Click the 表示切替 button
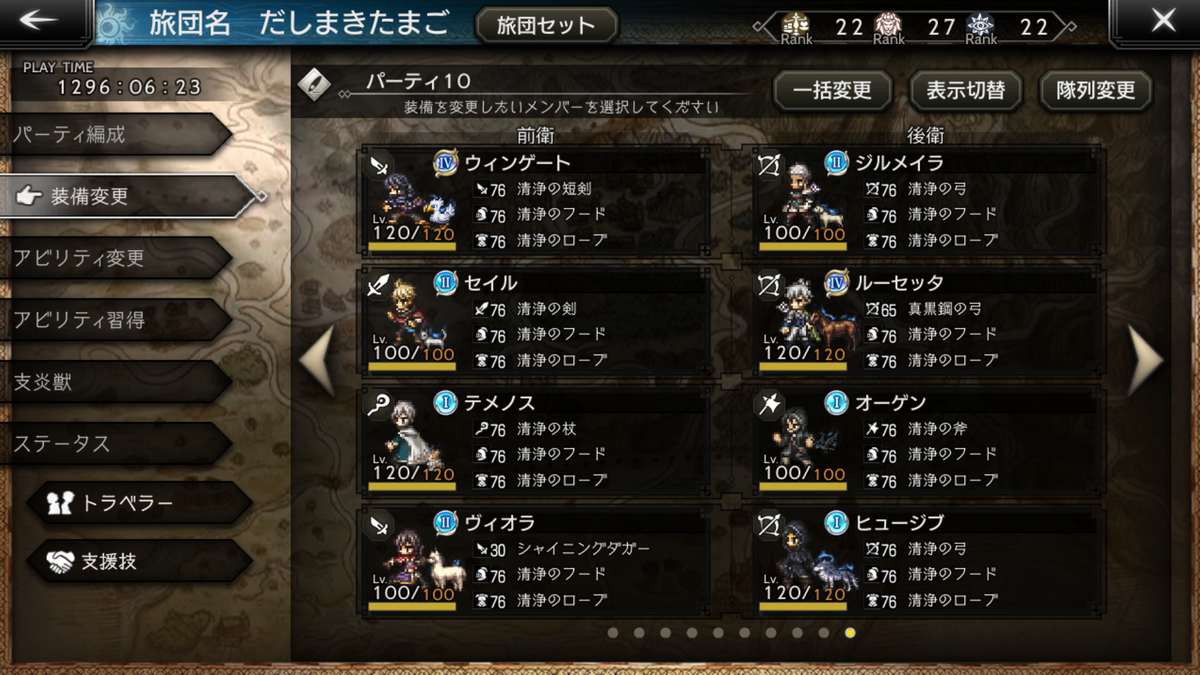Screen dimensions: 1200x675 pyautogui.click(x=965, y=91)
